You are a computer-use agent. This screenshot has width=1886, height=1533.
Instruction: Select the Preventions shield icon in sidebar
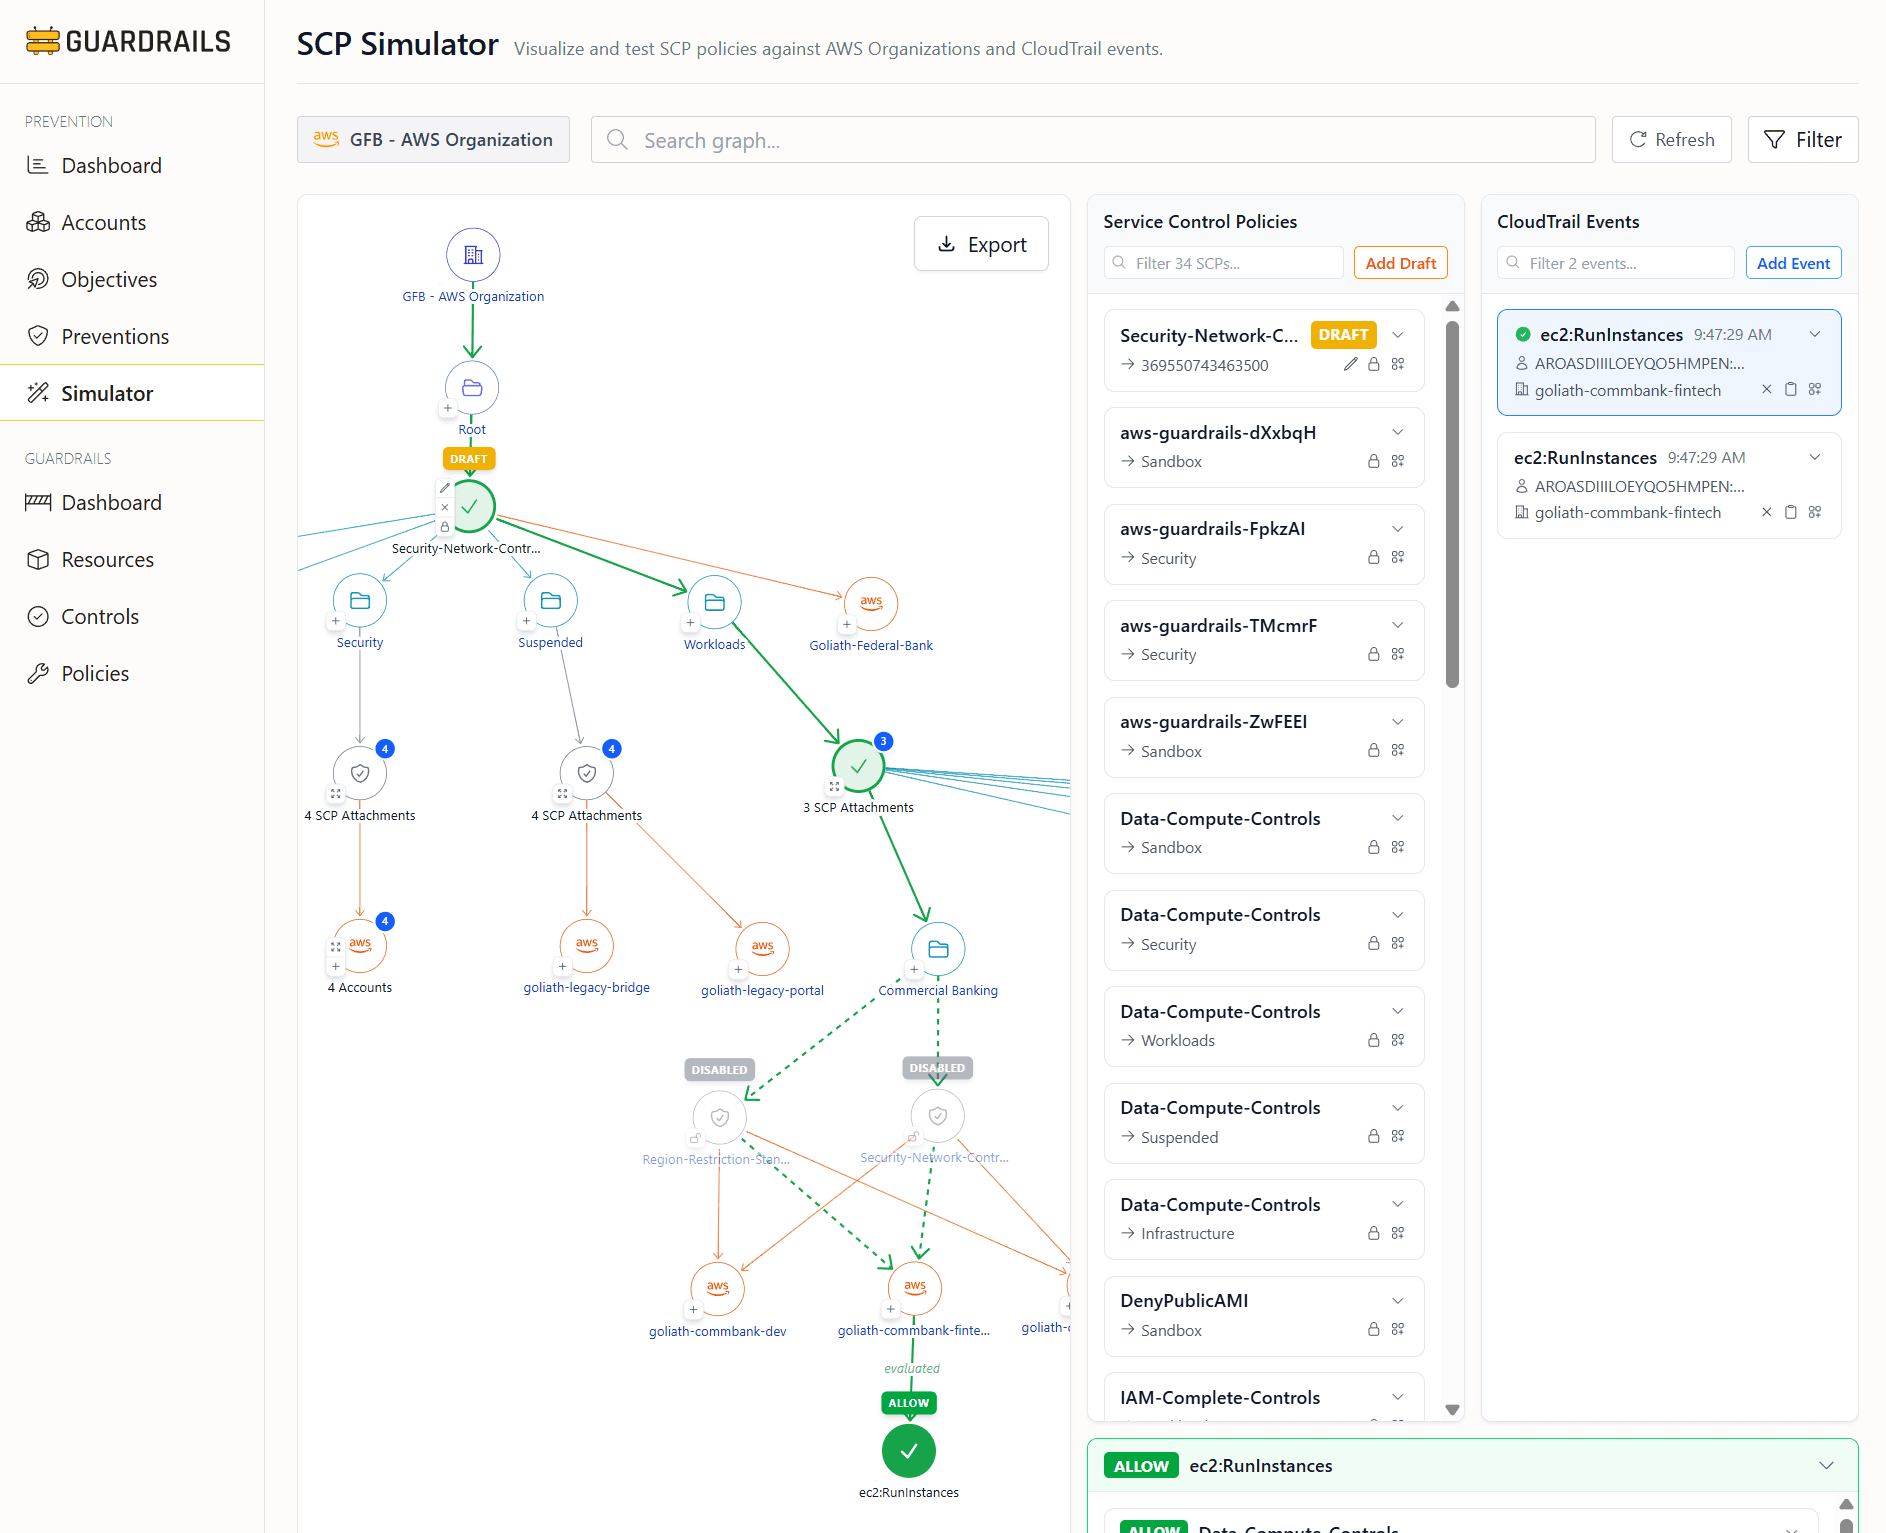[39, 336]
